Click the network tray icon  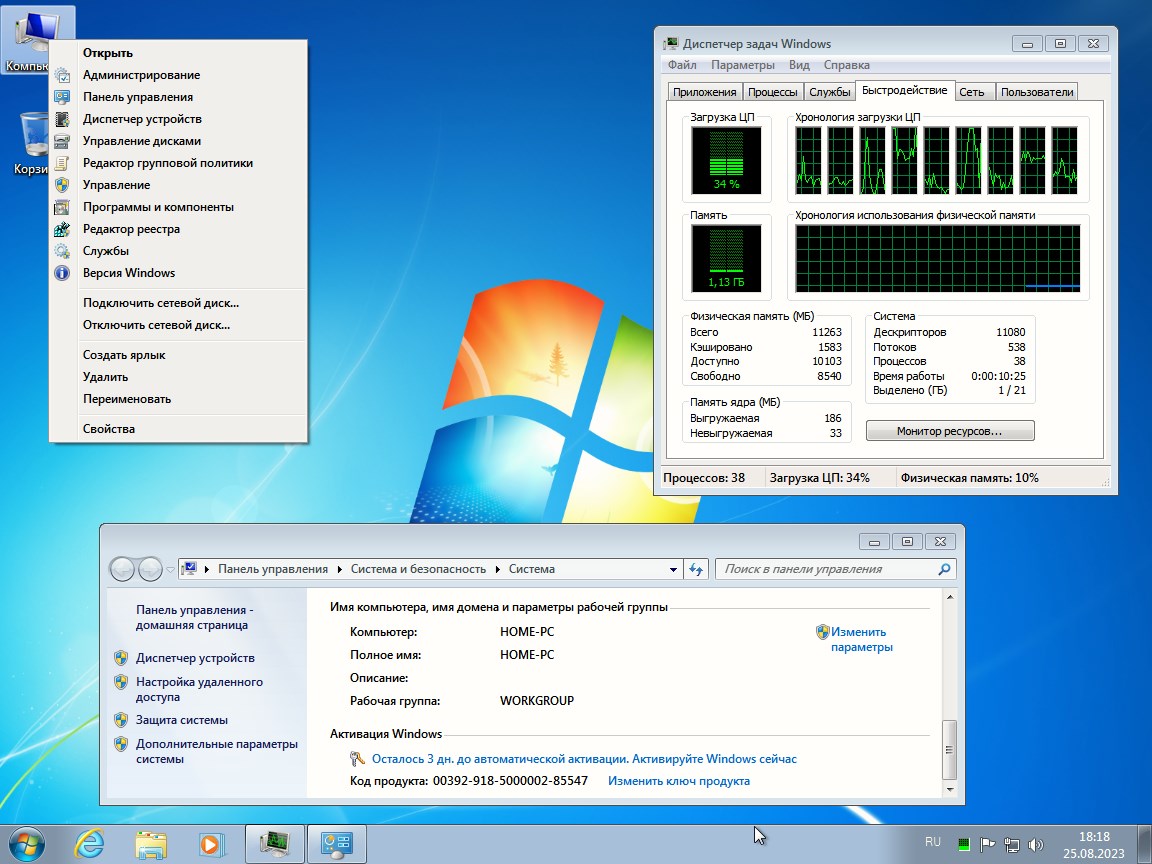click(x=1012, y=844)
